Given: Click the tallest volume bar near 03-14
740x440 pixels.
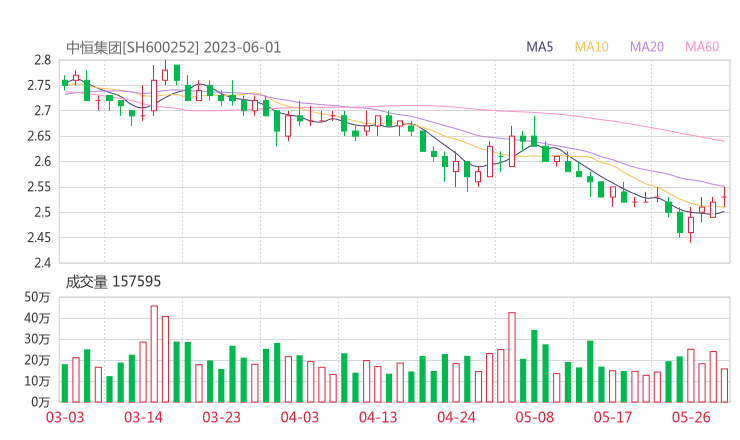Looking at the screenshot, I should 154,354.
